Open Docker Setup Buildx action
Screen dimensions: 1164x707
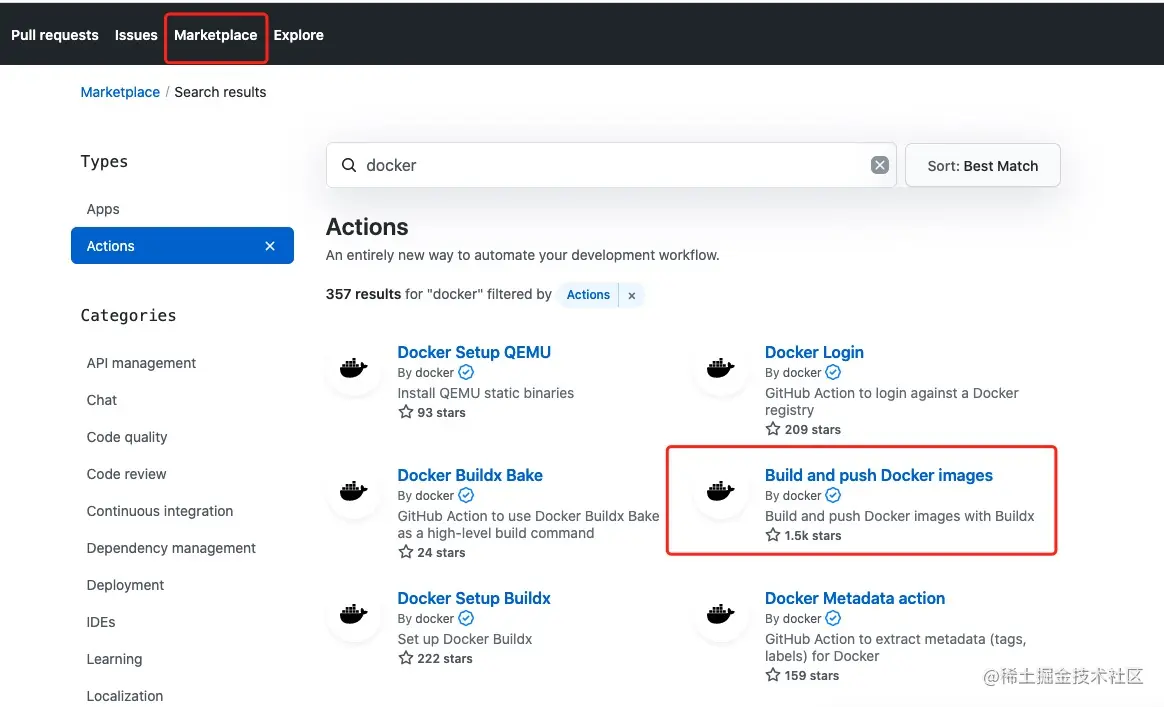click(x=474, y=599)
